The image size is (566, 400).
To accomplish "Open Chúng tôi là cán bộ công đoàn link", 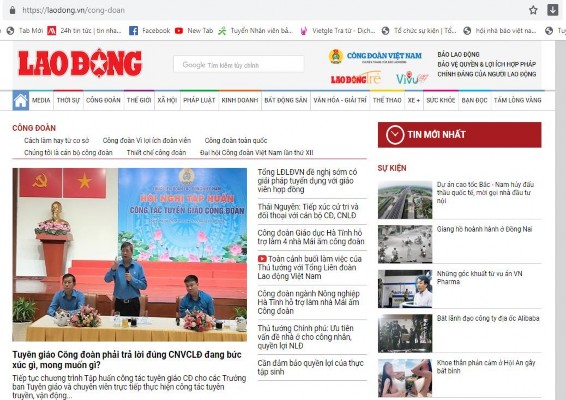I will pos(68,152).
